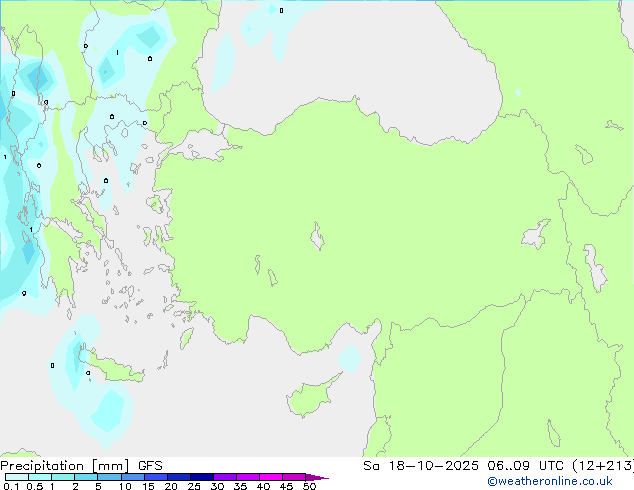
Task: Select the 35–40 mm magenta legend swatch
Action: point(248,477)
